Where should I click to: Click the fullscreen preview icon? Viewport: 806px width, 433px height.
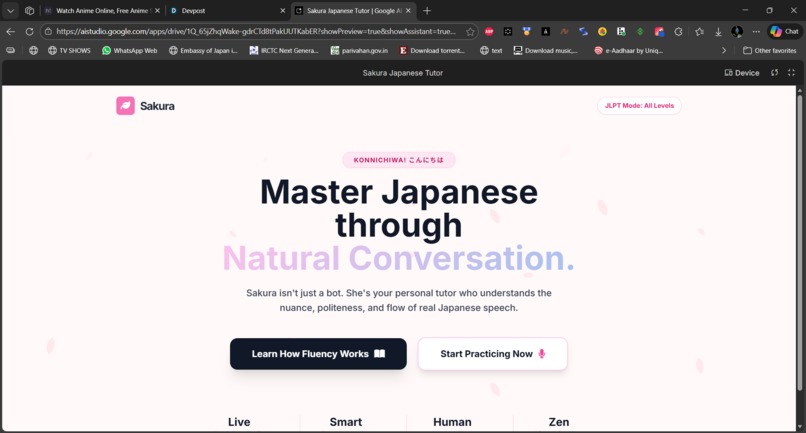[791, 73]
